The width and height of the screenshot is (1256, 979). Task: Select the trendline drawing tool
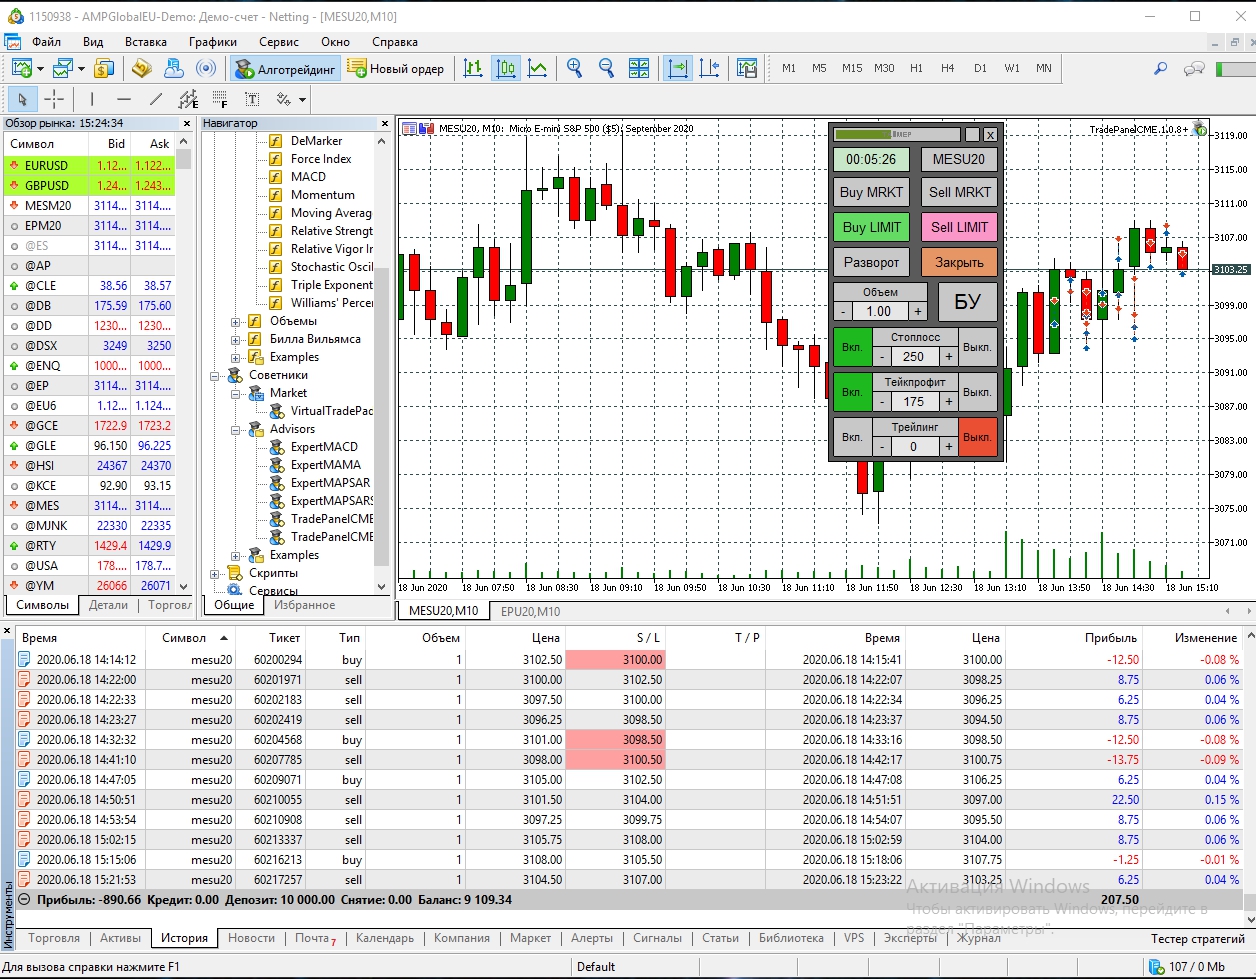(x=156, y=99)
